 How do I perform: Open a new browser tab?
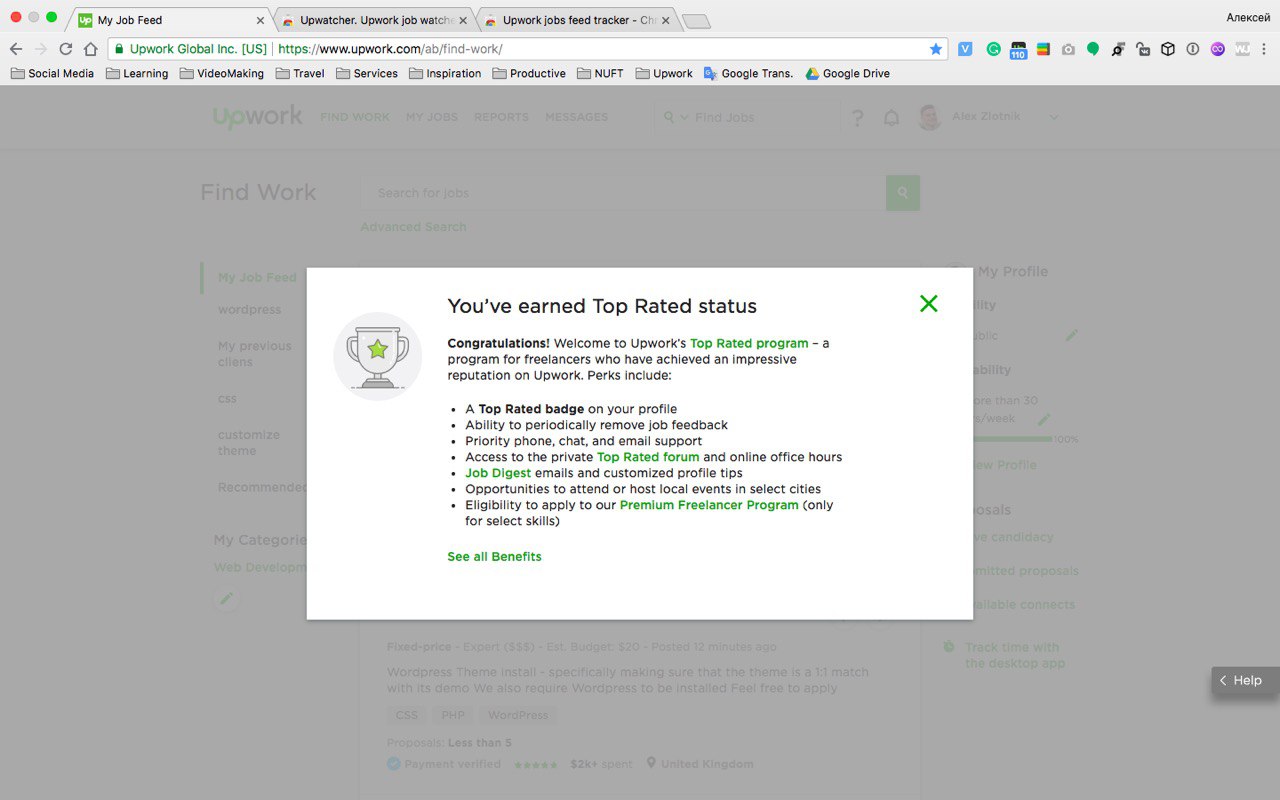(696, 21)
